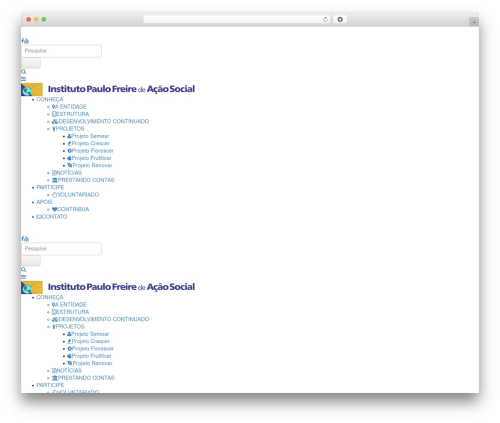This screenshot has height=423, width=500.
Task: Open A ENTIDADE in the lower duplicate menu
Action: [69, 305]
